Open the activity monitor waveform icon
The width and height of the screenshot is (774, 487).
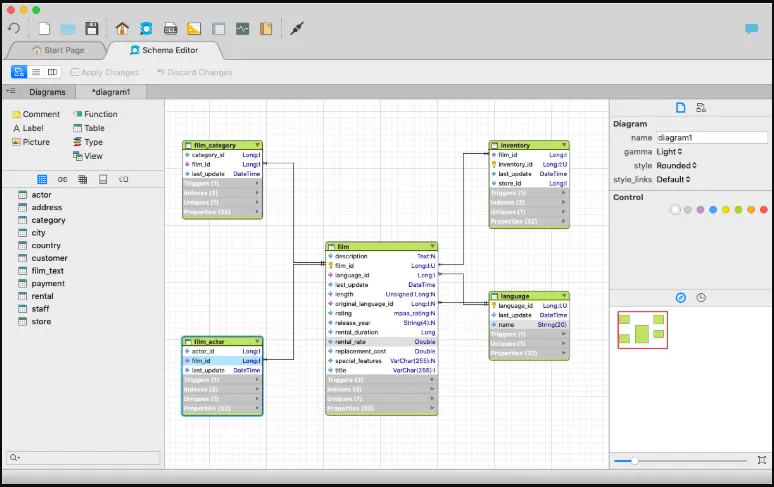click(242, 29)
